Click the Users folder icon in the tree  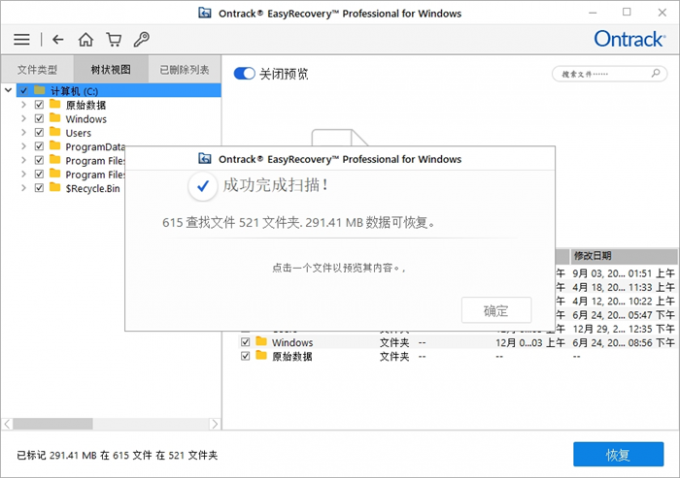point(55,132)
